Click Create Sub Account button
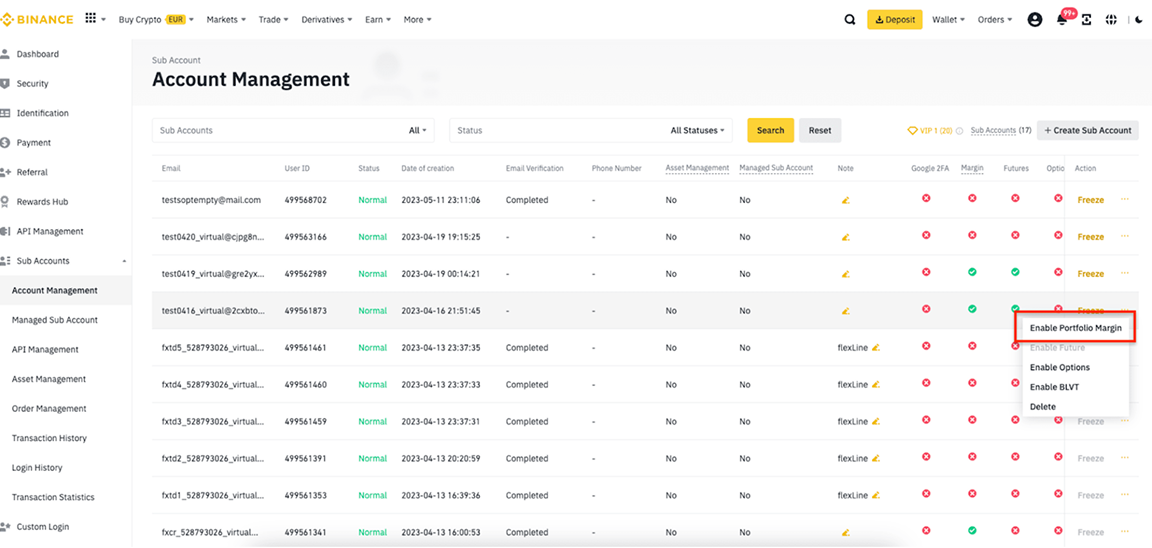The height and width of the screenshot is (548, 1152). point(1087,130)
